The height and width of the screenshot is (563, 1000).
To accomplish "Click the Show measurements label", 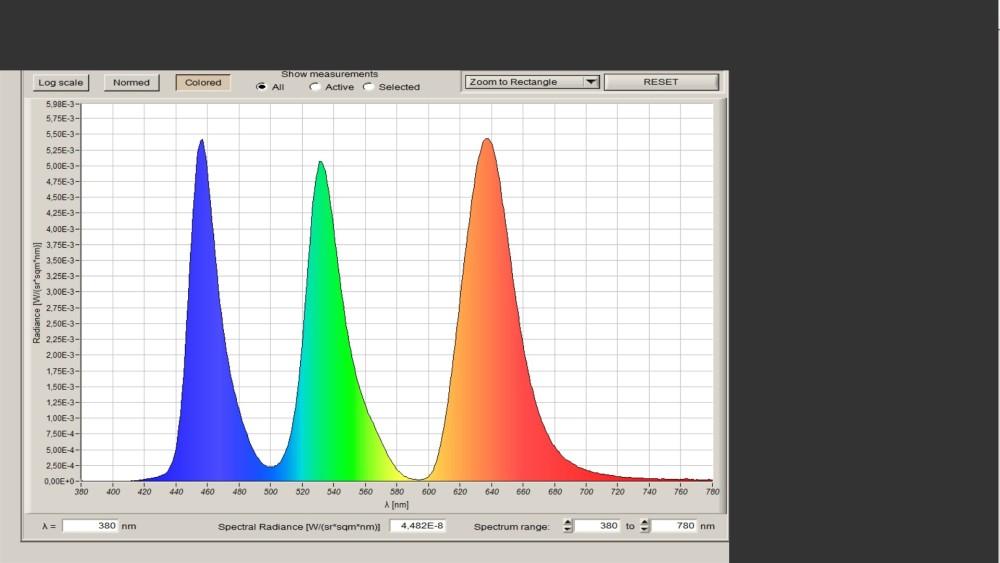I will coord(330,74).
